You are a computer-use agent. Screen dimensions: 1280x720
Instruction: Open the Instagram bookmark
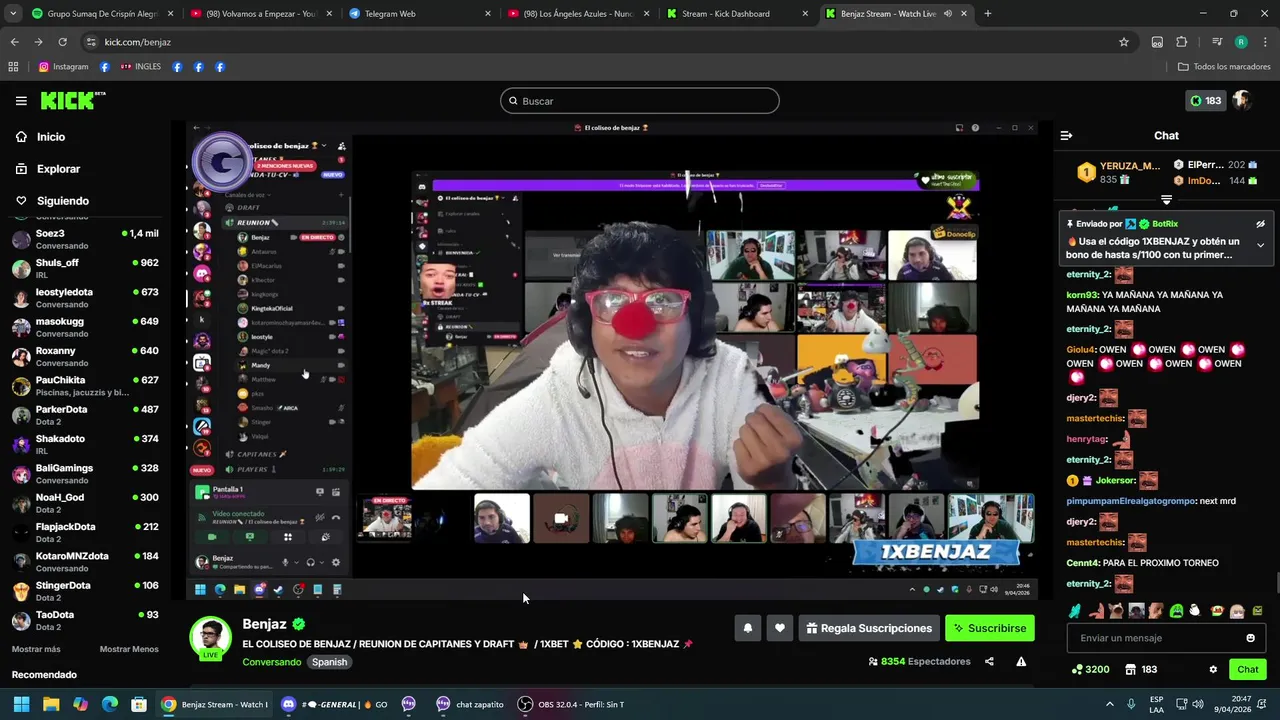[63, 67]
